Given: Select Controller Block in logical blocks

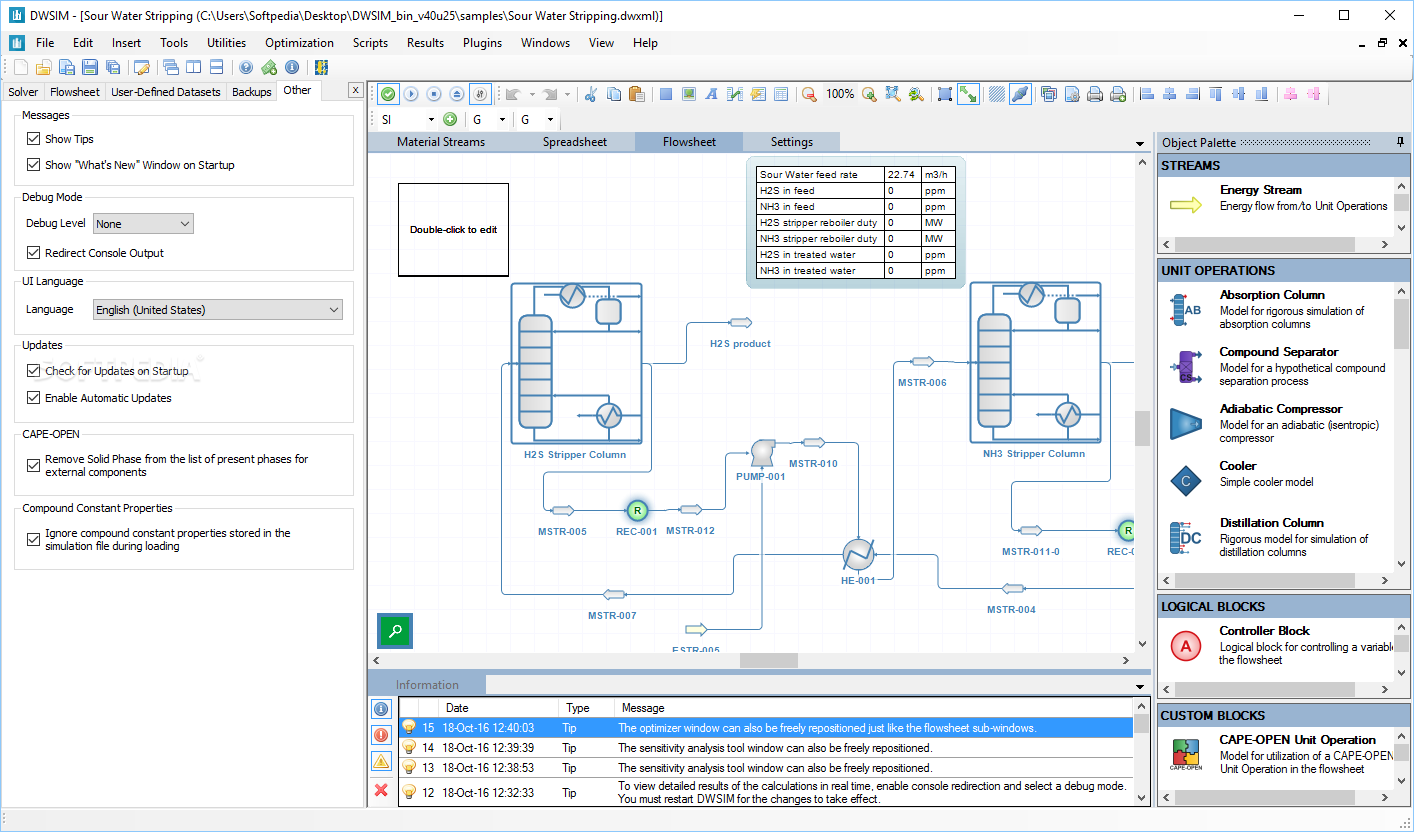Looking at the screenshot, I should click(1278, 646).
